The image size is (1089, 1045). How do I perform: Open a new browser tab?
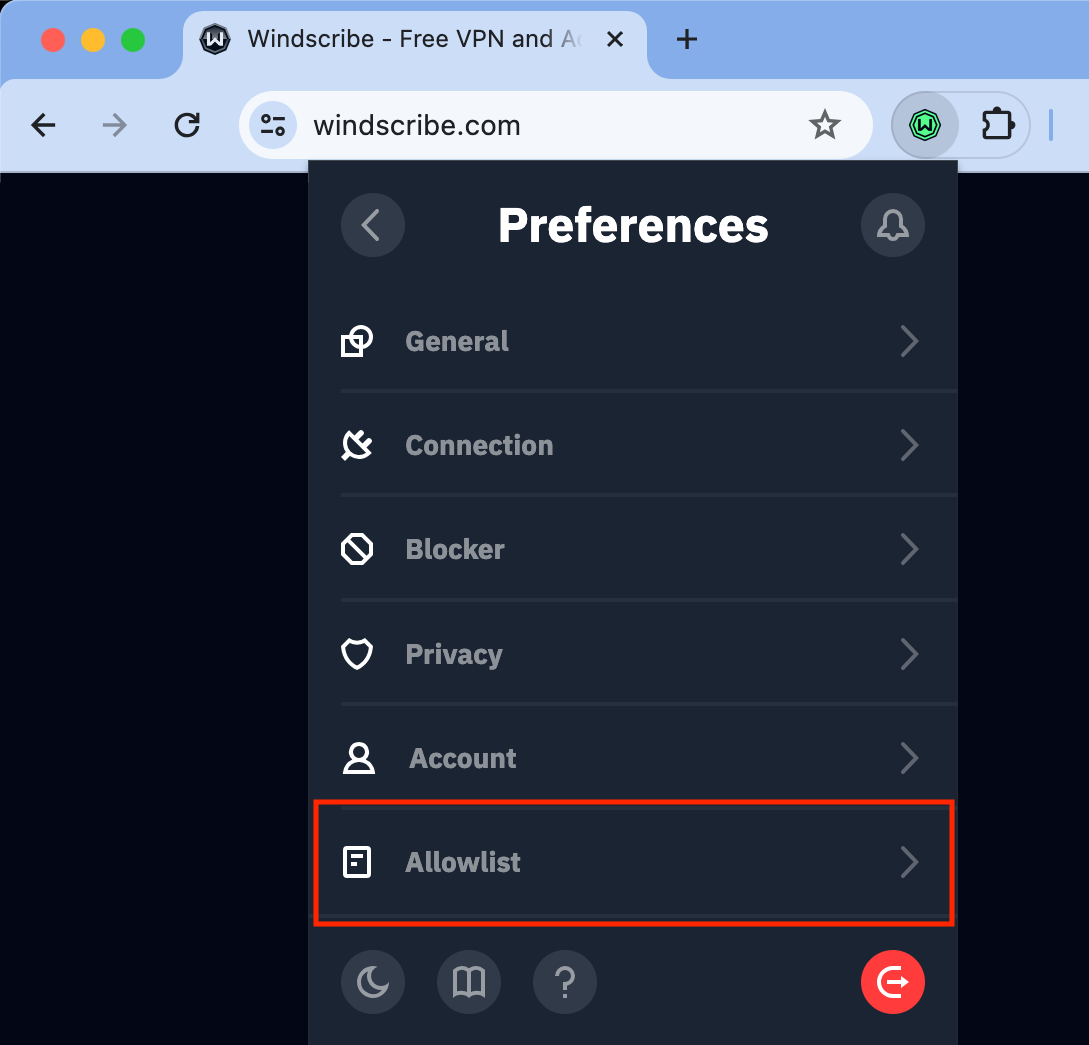point(686,39)
